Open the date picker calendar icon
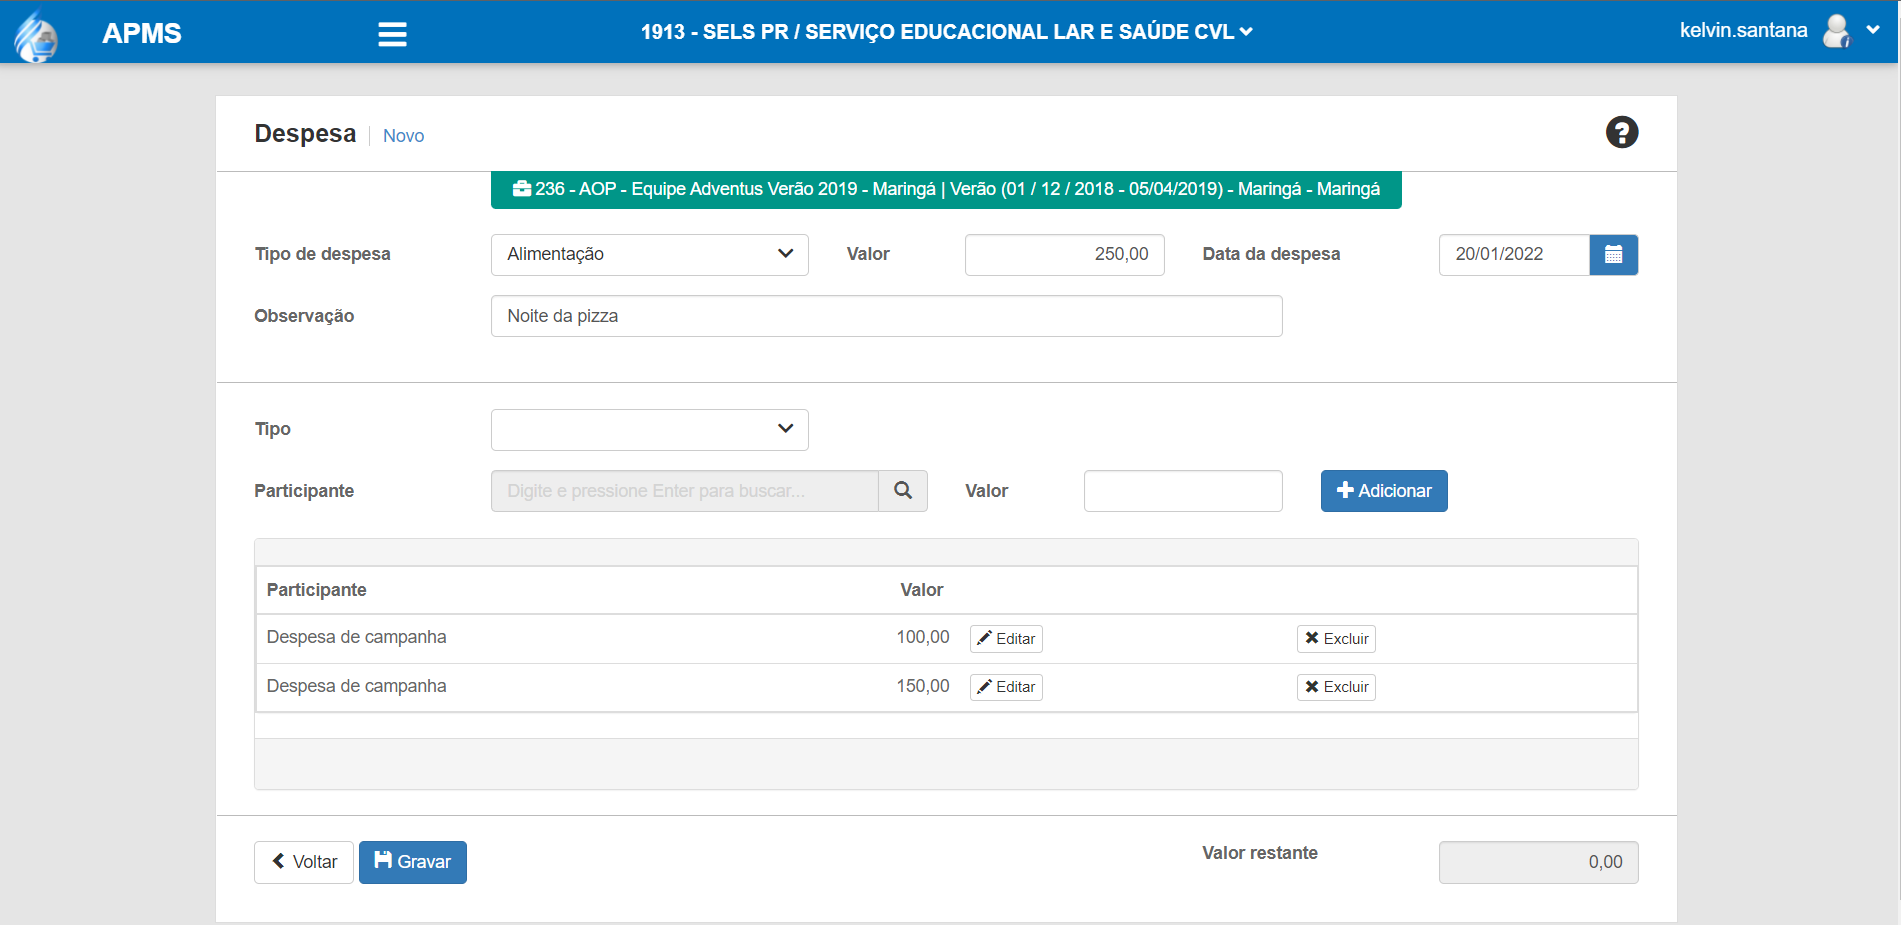This screenshot has width=1901, height=925. click(1613, 255)
